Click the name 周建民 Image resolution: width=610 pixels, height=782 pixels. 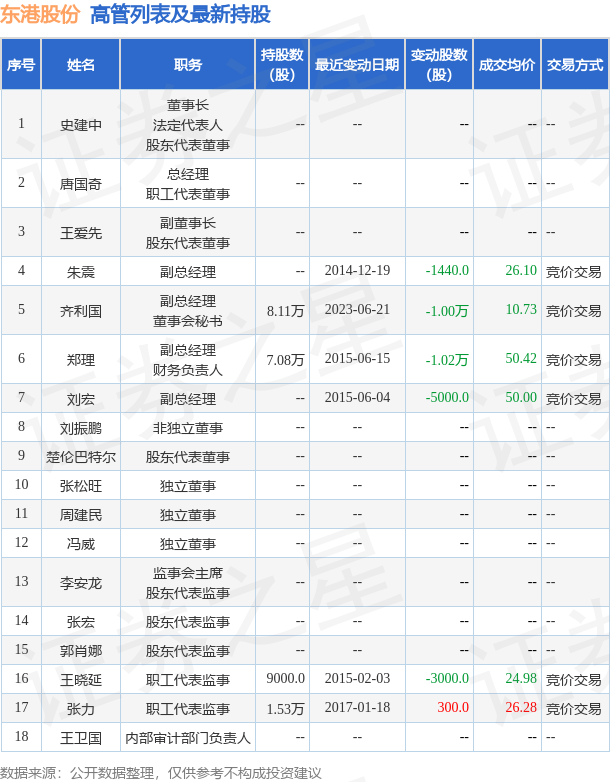coord(81,515)
